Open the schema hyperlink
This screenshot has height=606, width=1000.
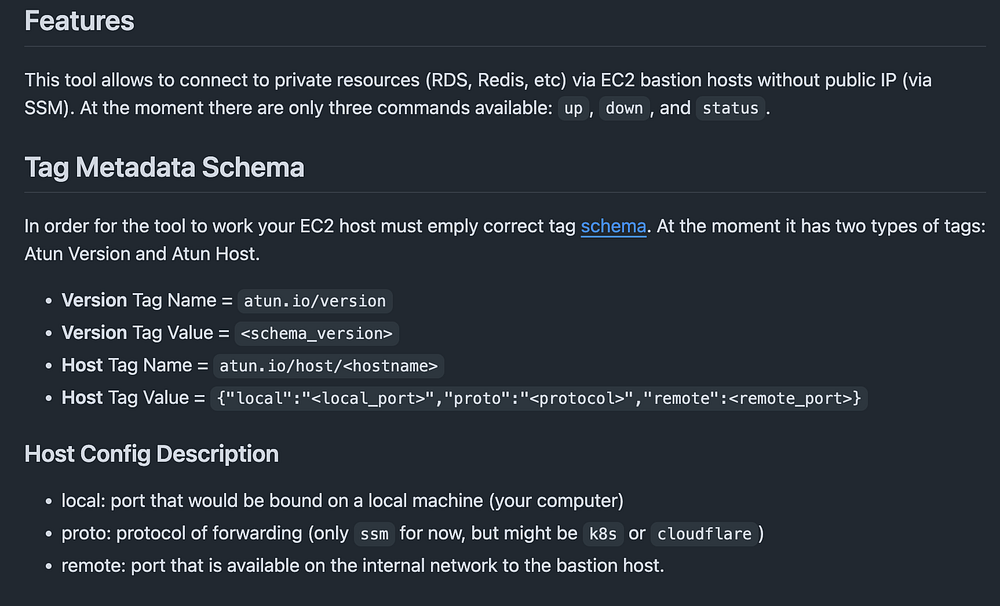pos(613,226)
